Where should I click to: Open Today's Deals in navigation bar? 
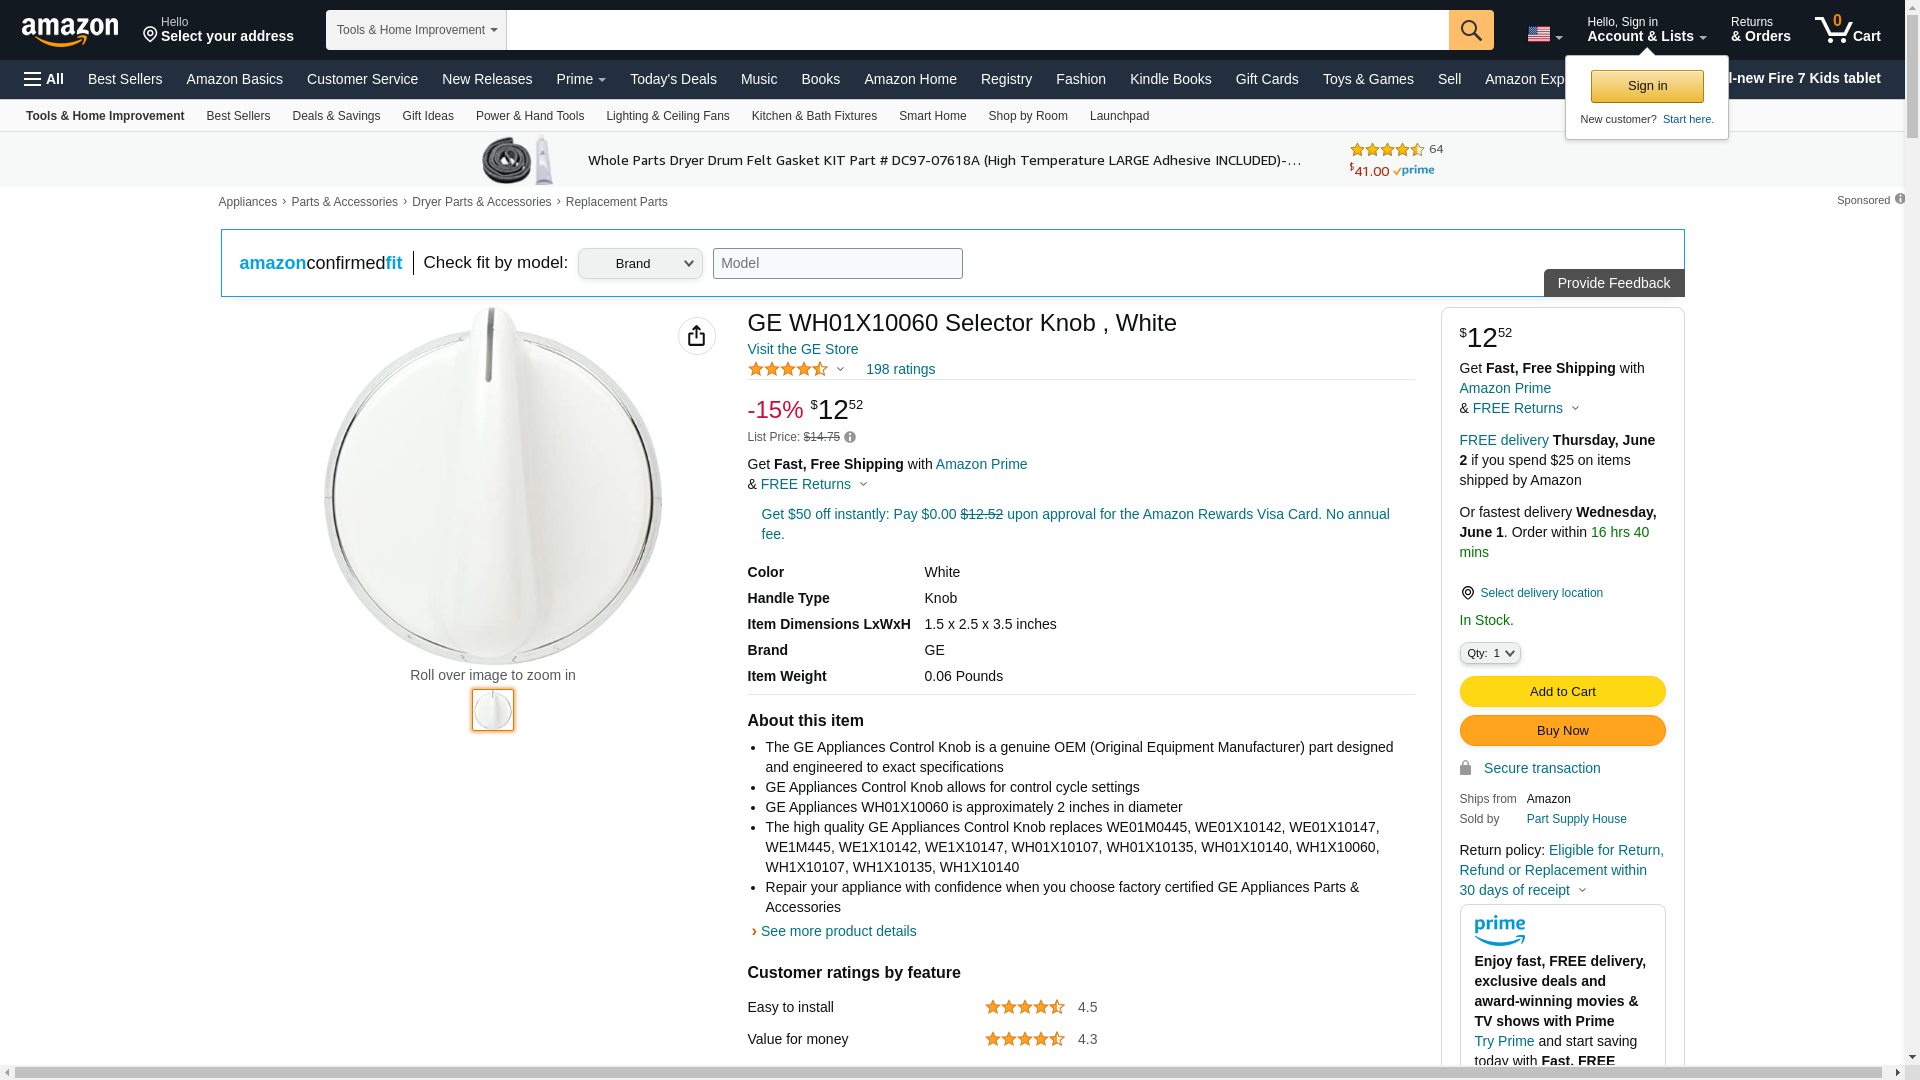click(x=673, y=79)
